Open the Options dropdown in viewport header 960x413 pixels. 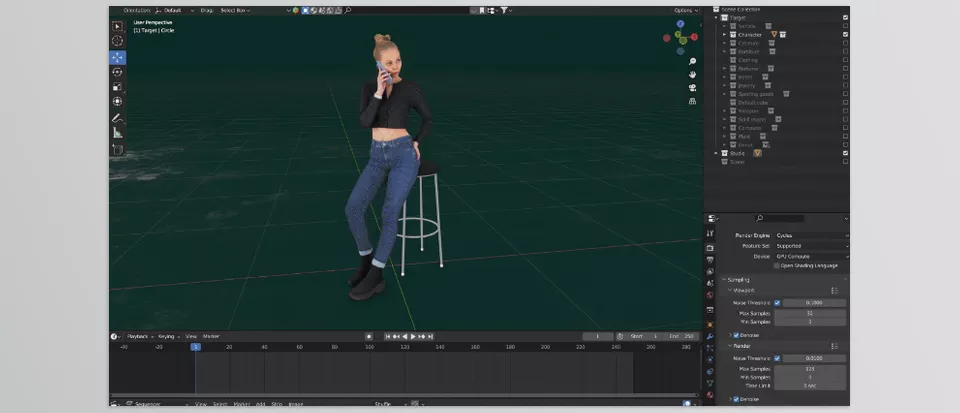[686, 10]
